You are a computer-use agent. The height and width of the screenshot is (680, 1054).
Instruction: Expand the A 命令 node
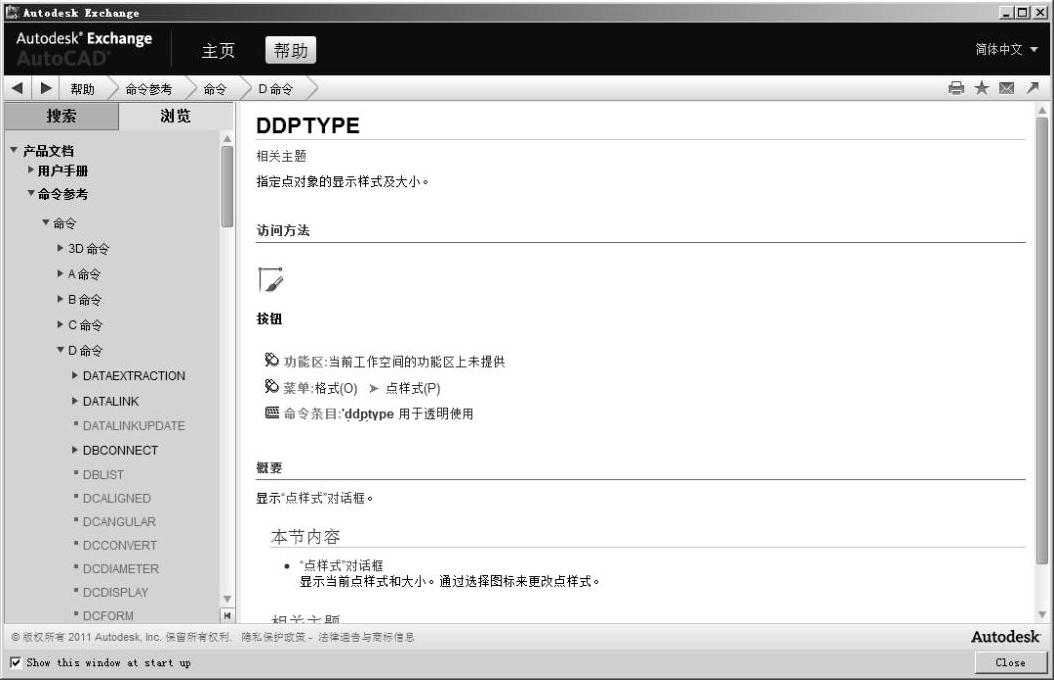click(x=60, y=273)
